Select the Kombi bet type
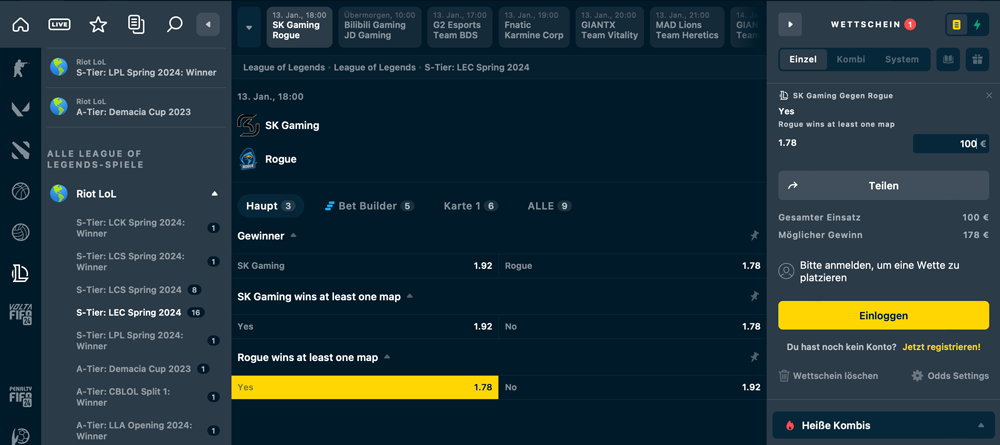This screenshot has width=1000, height=445. (x=850, y=59)
